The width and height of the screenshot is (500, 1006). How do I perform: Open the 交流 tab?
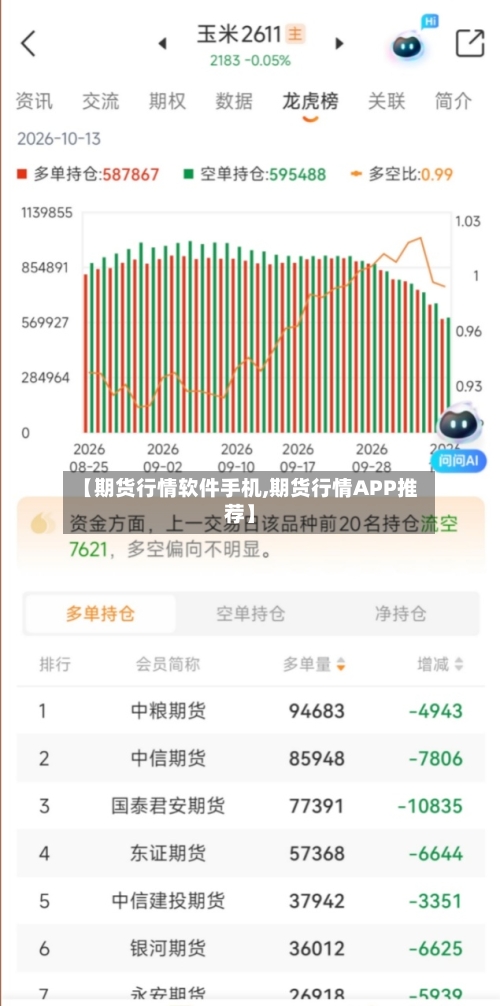101,101
